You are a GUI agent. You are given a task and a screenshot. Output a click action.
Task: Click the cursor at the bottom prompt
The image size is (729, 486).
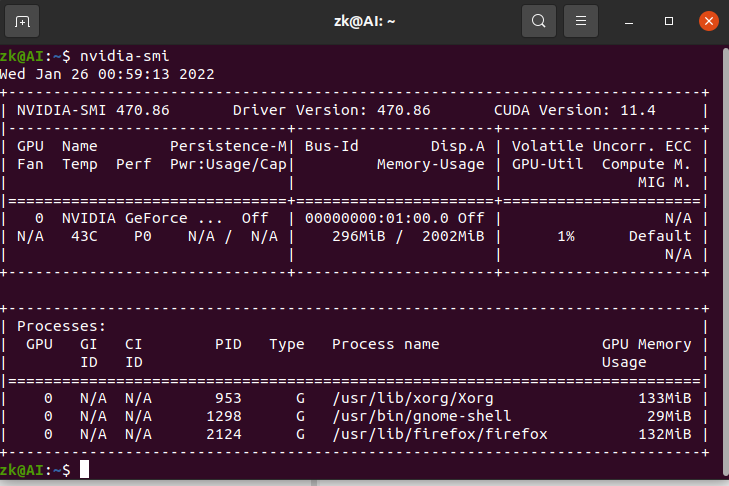tap(84, 469)
